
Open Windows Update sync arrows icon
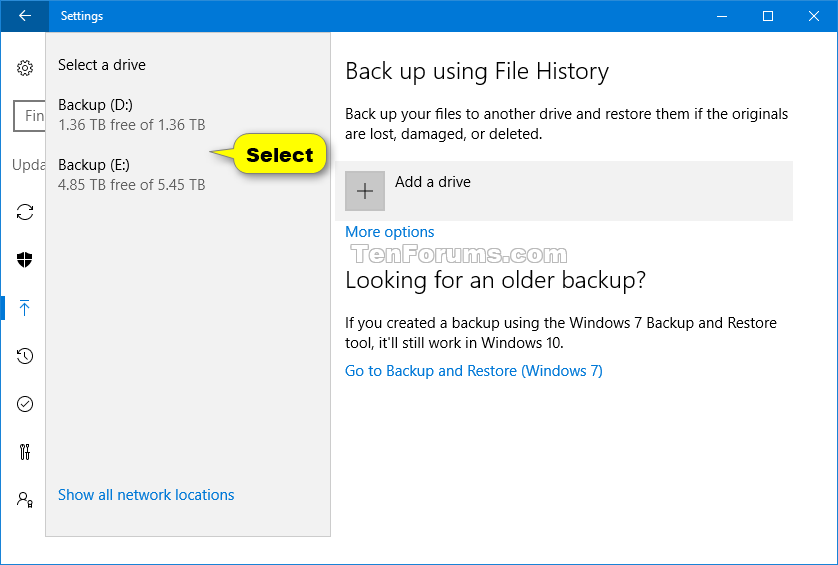point(25,212)
